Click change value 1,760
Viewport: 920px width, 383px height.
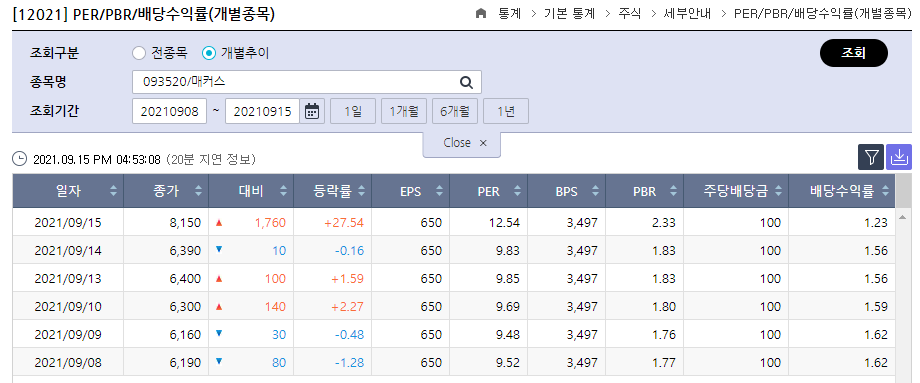click(x=270, y=223)
